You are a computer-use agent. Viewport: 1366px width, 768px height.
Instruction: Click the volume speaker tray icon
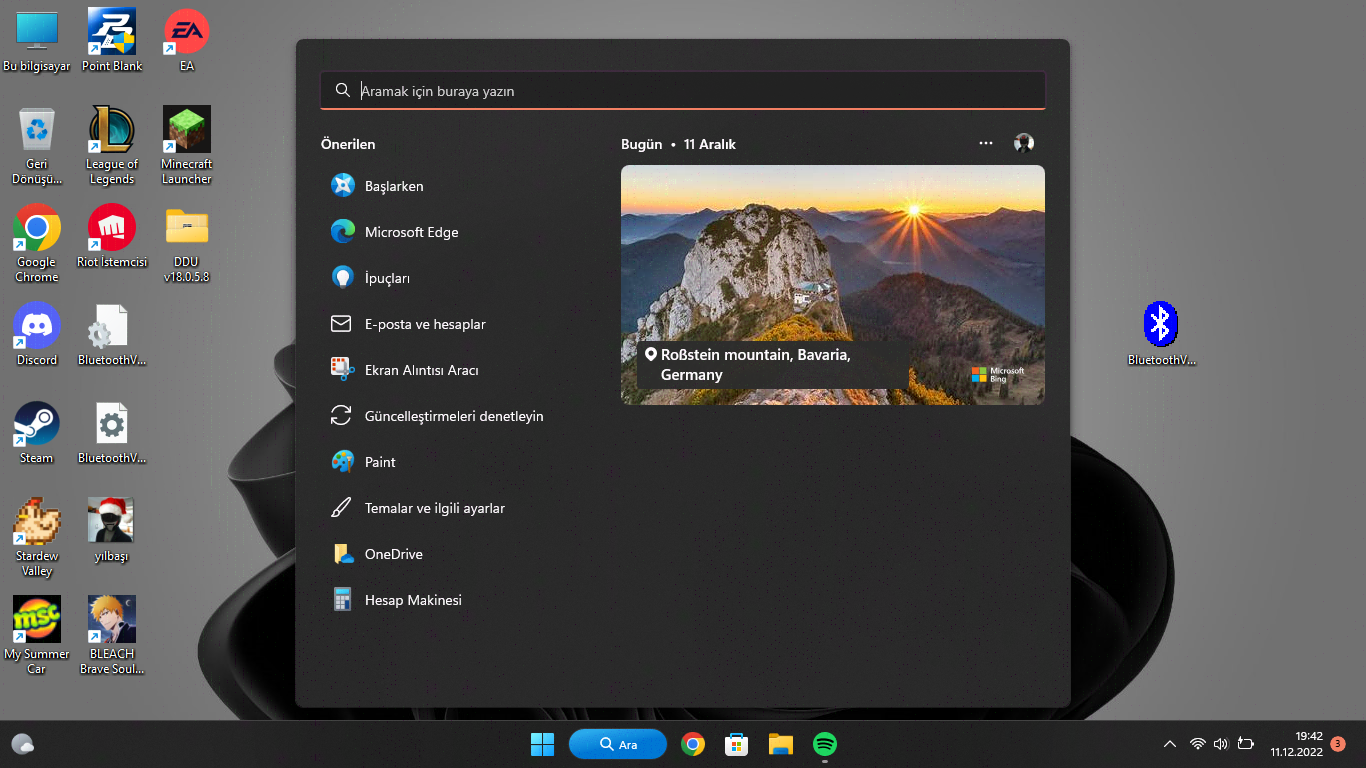point(1220,744)
